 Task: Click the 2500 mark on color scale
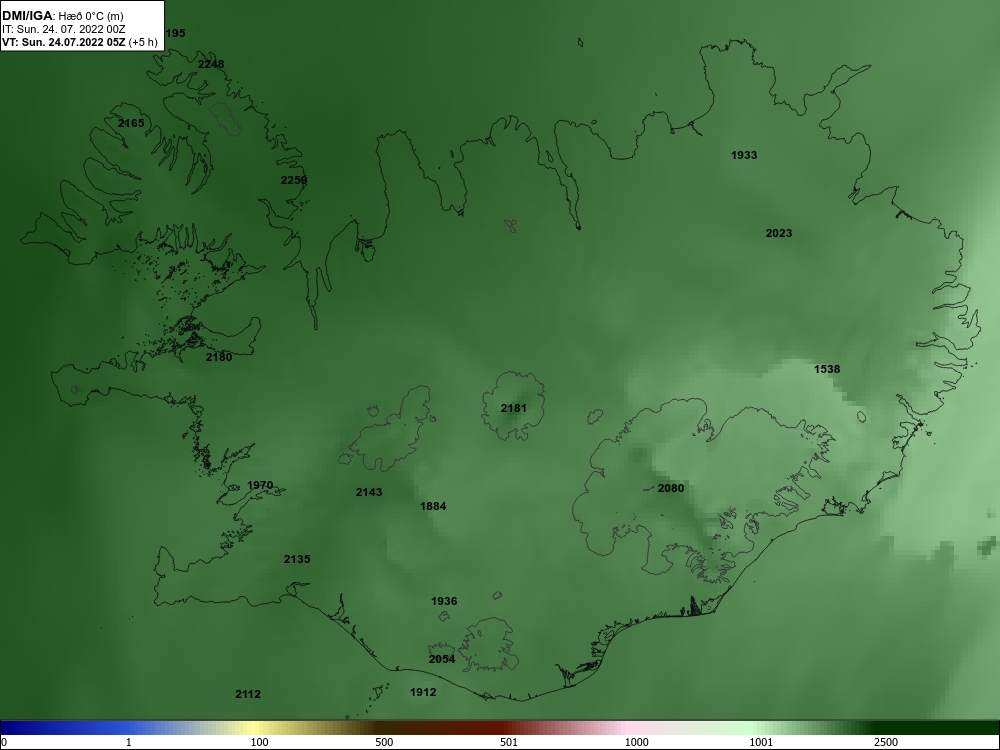[x=886, y=742]
